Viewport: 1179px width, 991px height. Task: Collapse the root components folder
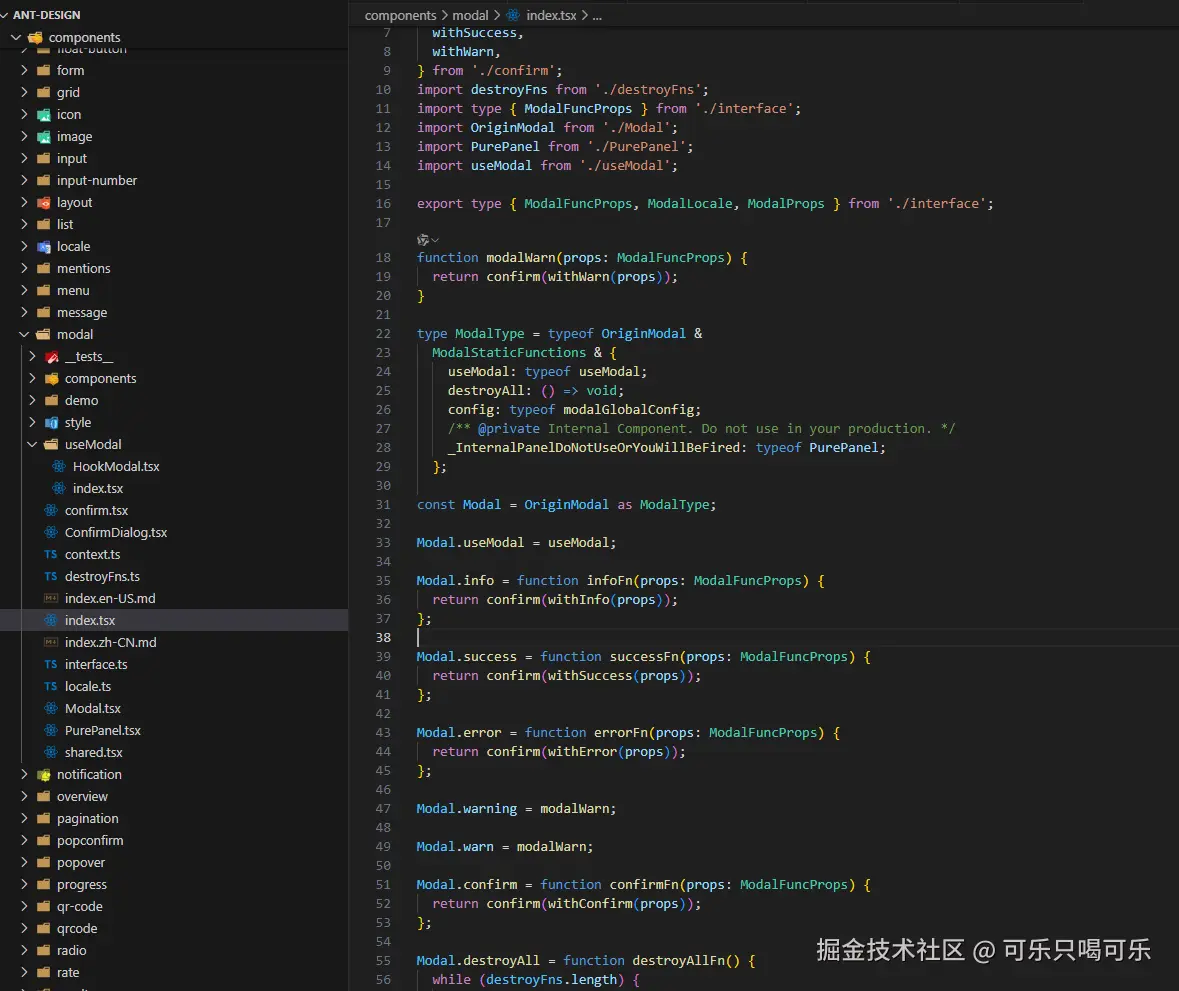coord(16,37)
